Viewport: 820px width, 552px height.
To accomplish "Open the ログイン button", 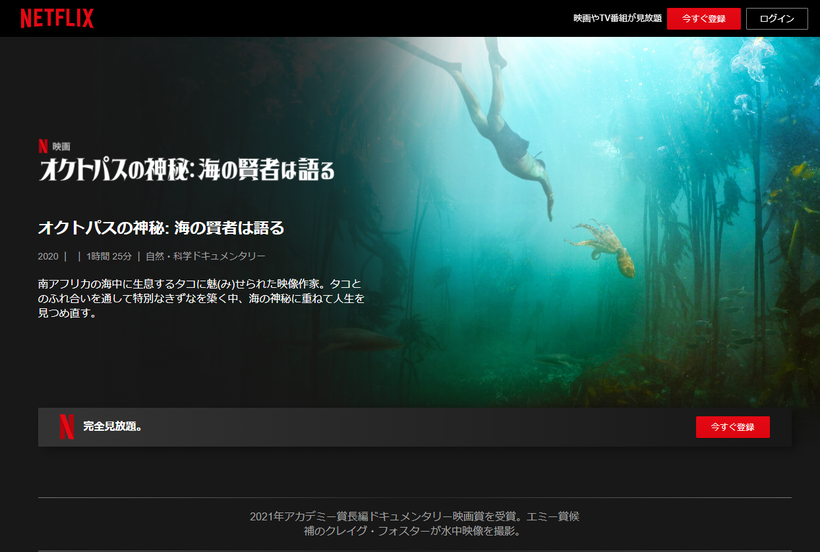I will [x=777, y=19].
